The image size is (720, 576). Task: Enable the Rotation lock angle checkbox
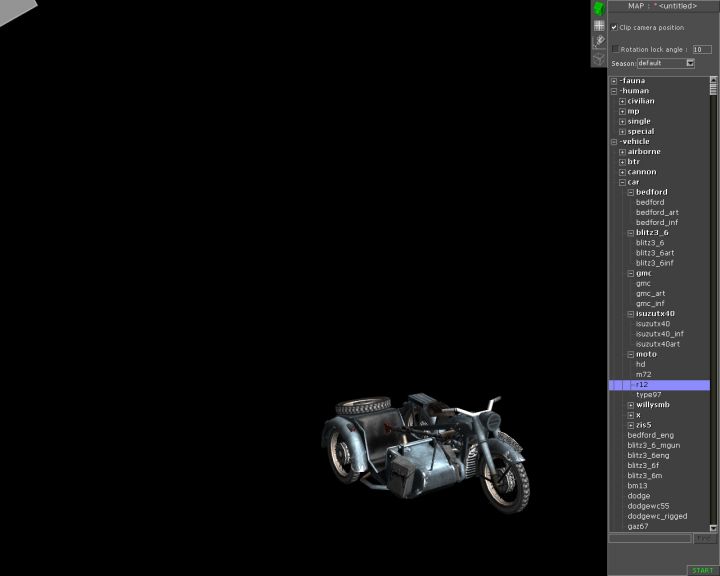[615, 48]
